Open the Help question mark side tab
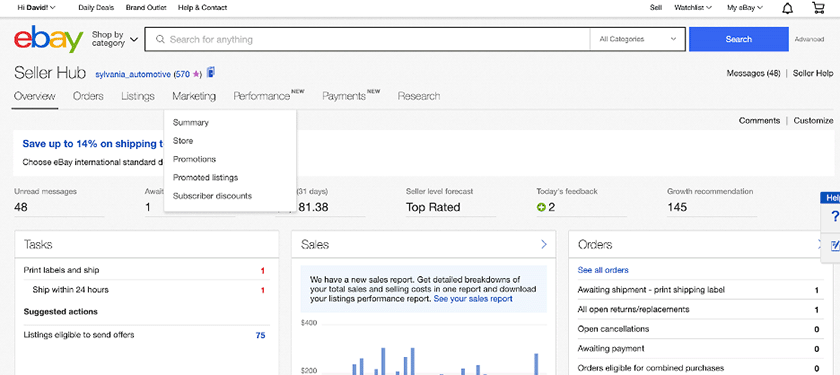 coord(834,216)
